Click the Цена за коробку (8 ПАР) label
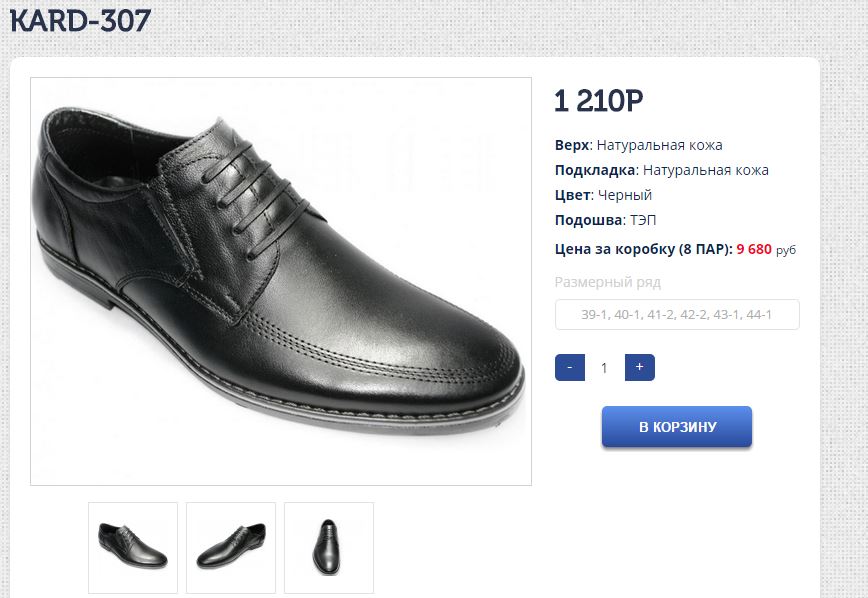 click(643, 249)
